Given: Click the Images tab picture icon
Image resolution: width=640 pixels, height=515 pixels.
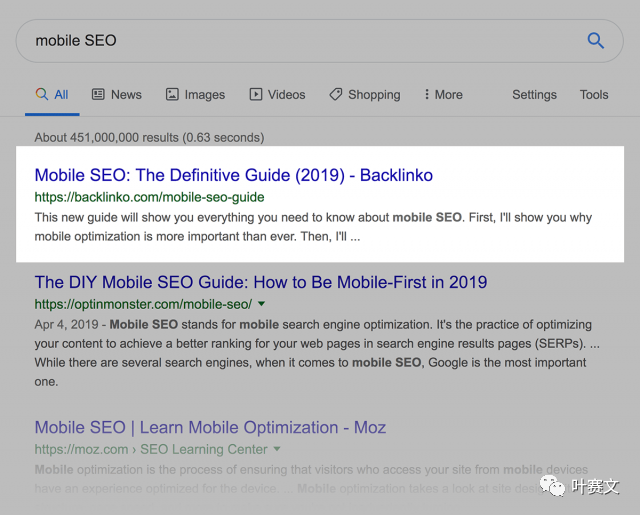Looking at the screenshot, I should pos(172,94).
